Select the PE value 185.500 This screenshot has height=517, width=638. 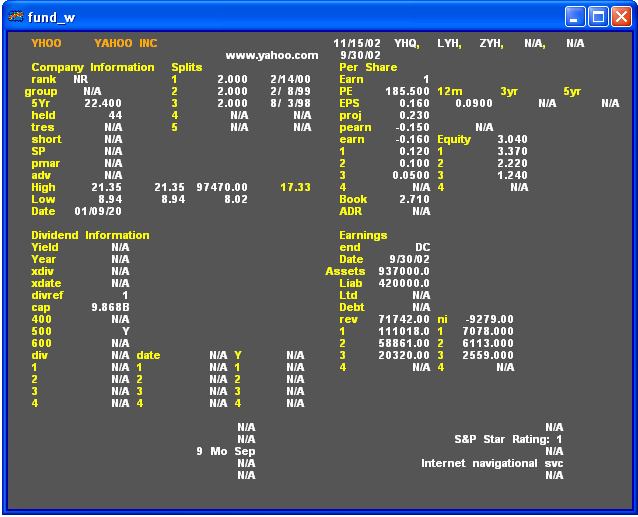pos(407,91)
